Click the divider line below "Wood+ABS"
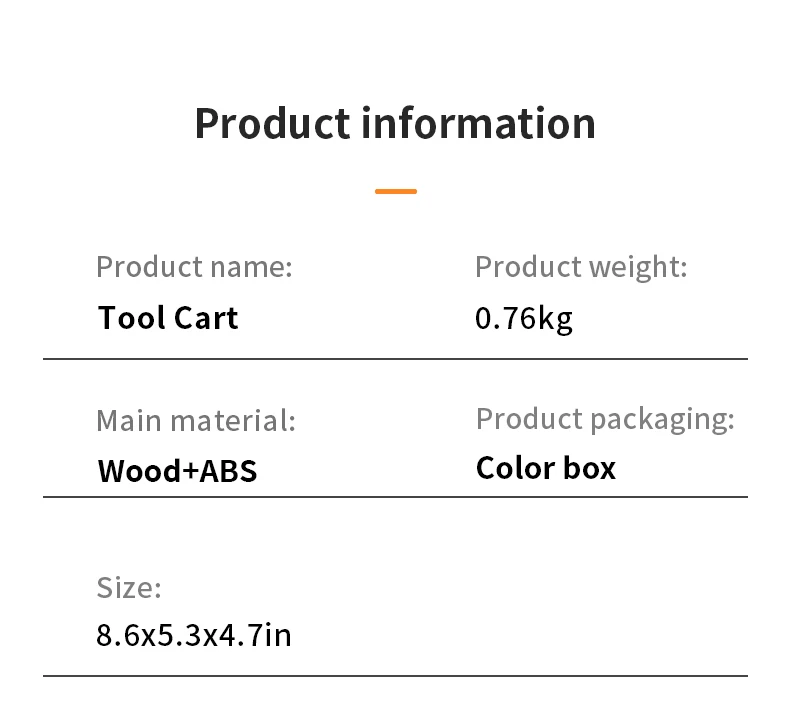 [x=395, y=496]
